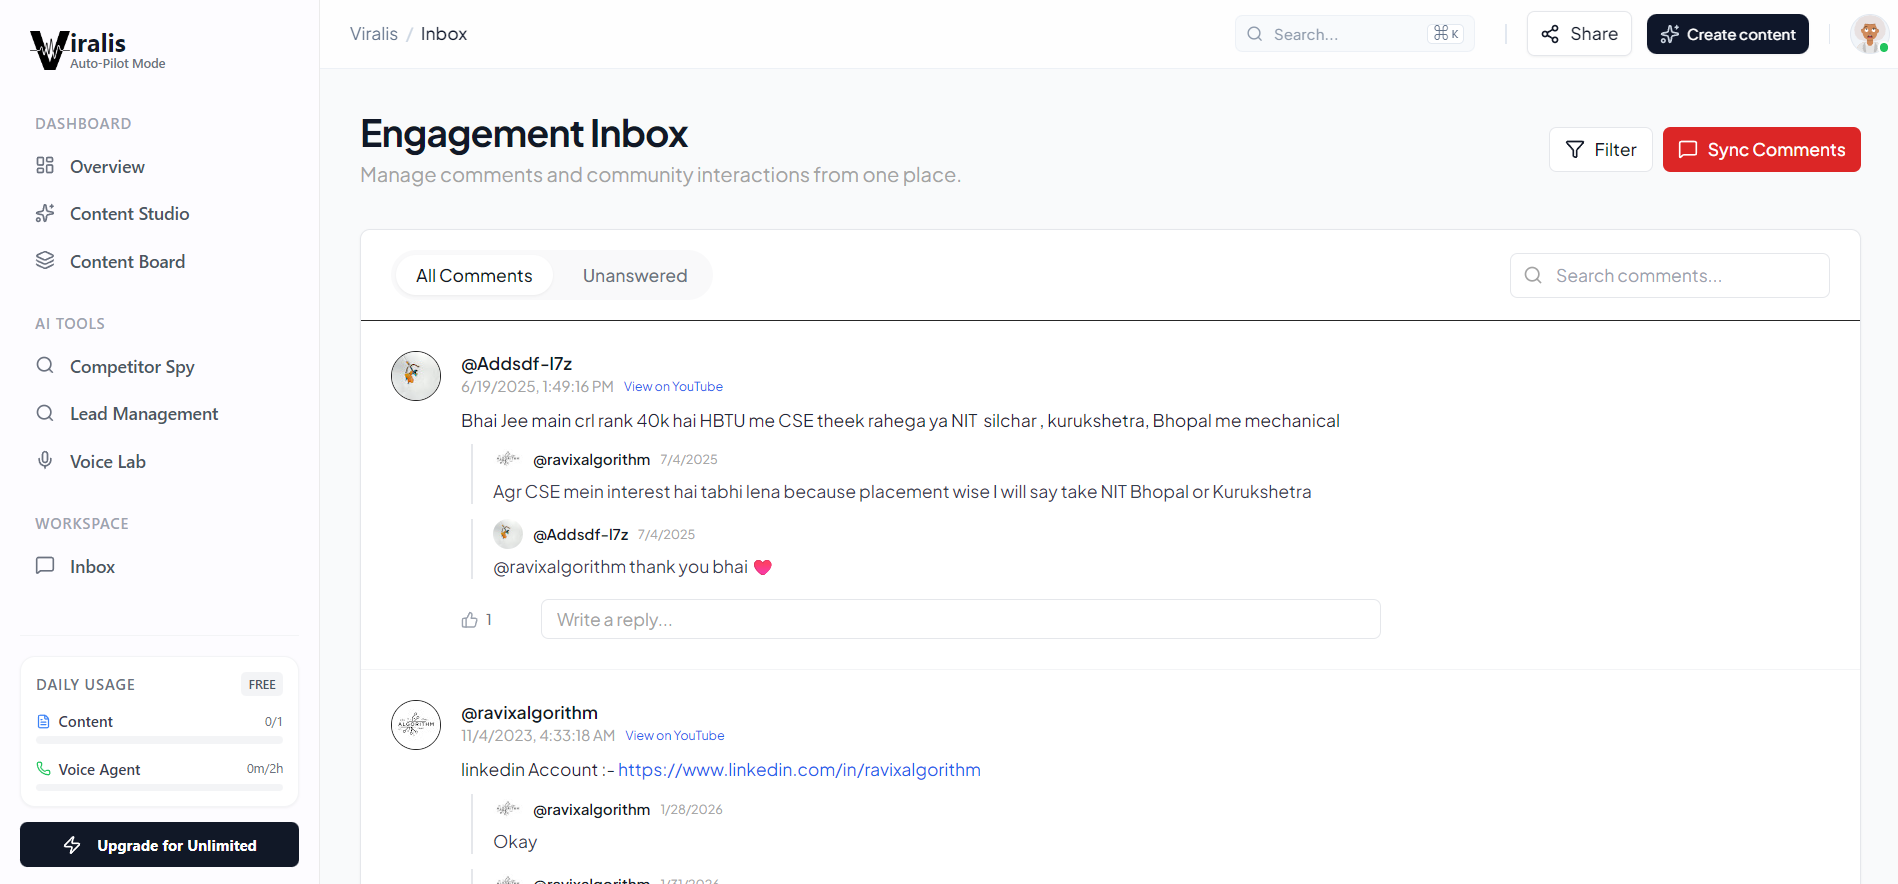Switch to the Unanswered tab
Viewport: 1898px width, 884px height.
click(635, 275)
